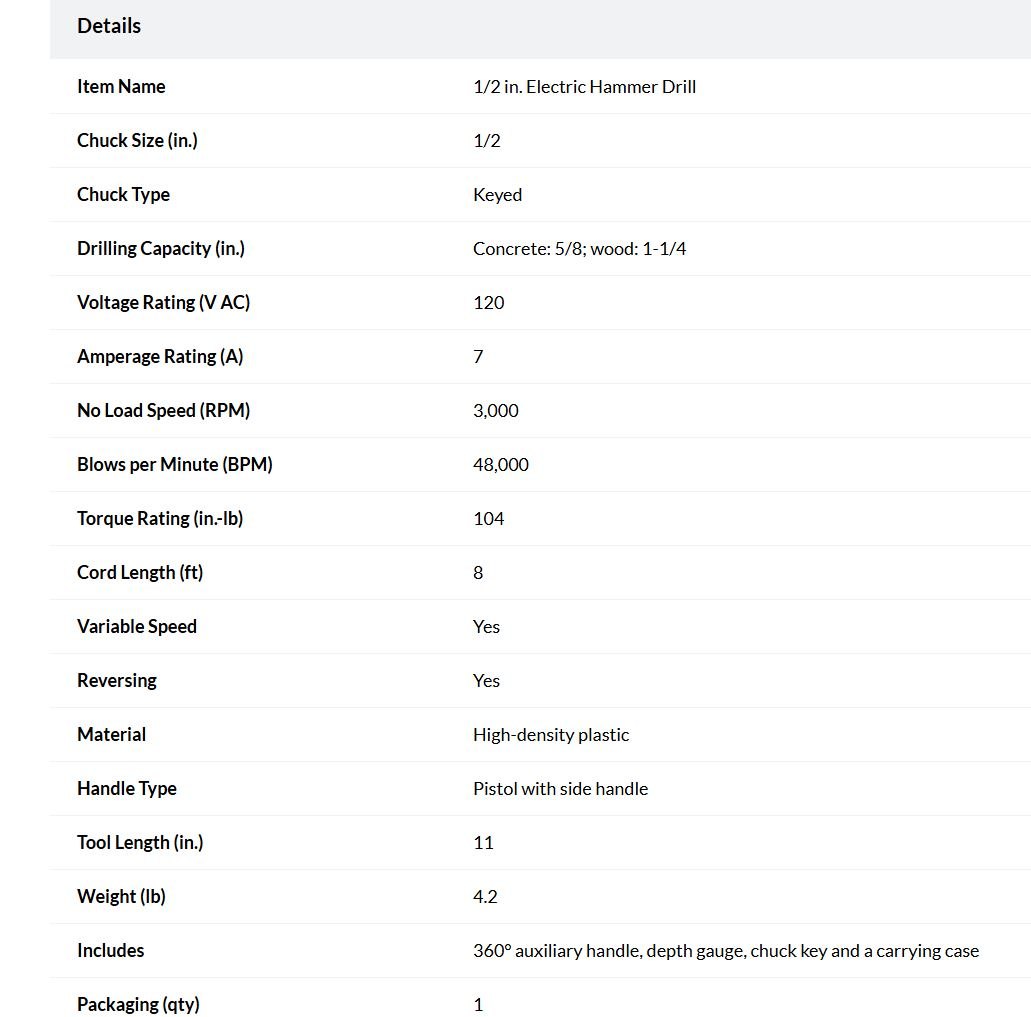Select the Yes value beside Reversing
The width and height of the screenshot is (1031, 1017).
[x=486, y=680]
